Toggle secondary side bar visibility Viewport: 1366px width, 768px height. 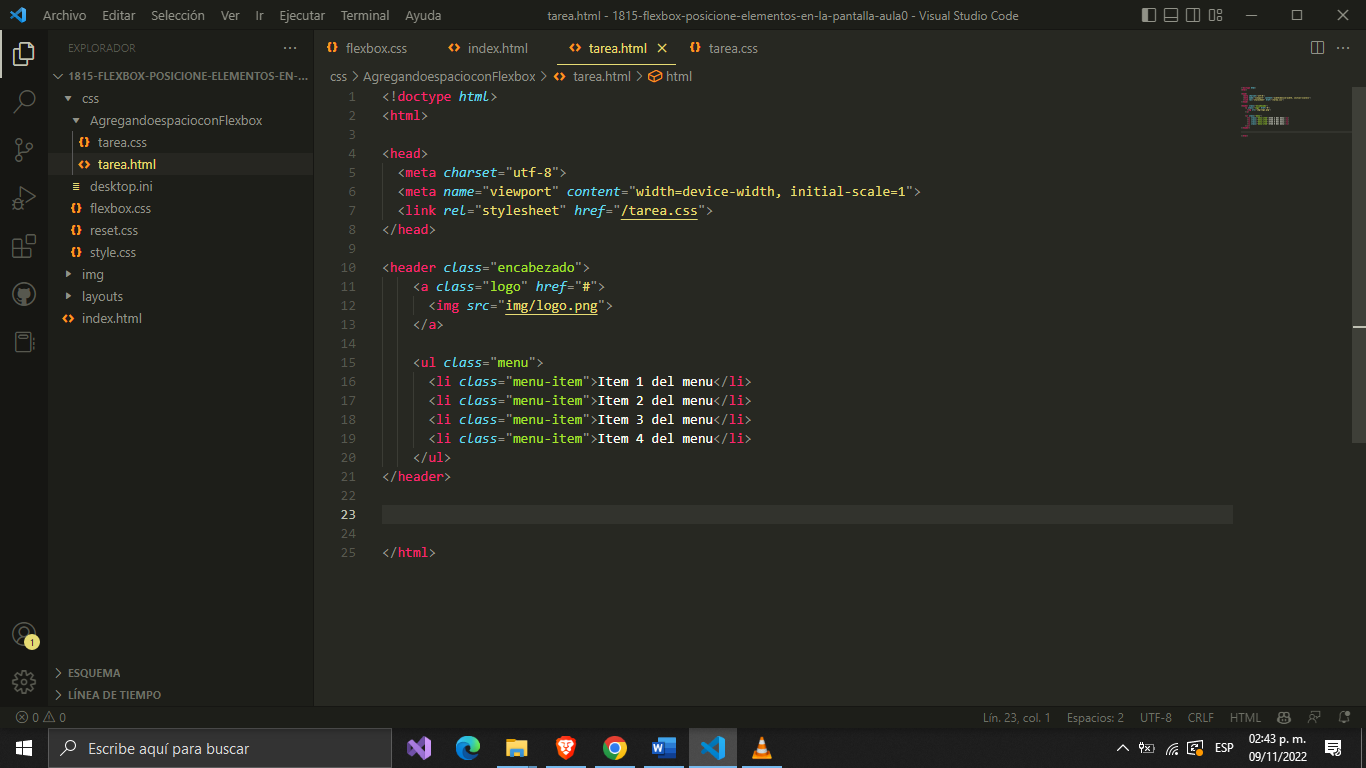[x=1192, y=15]
